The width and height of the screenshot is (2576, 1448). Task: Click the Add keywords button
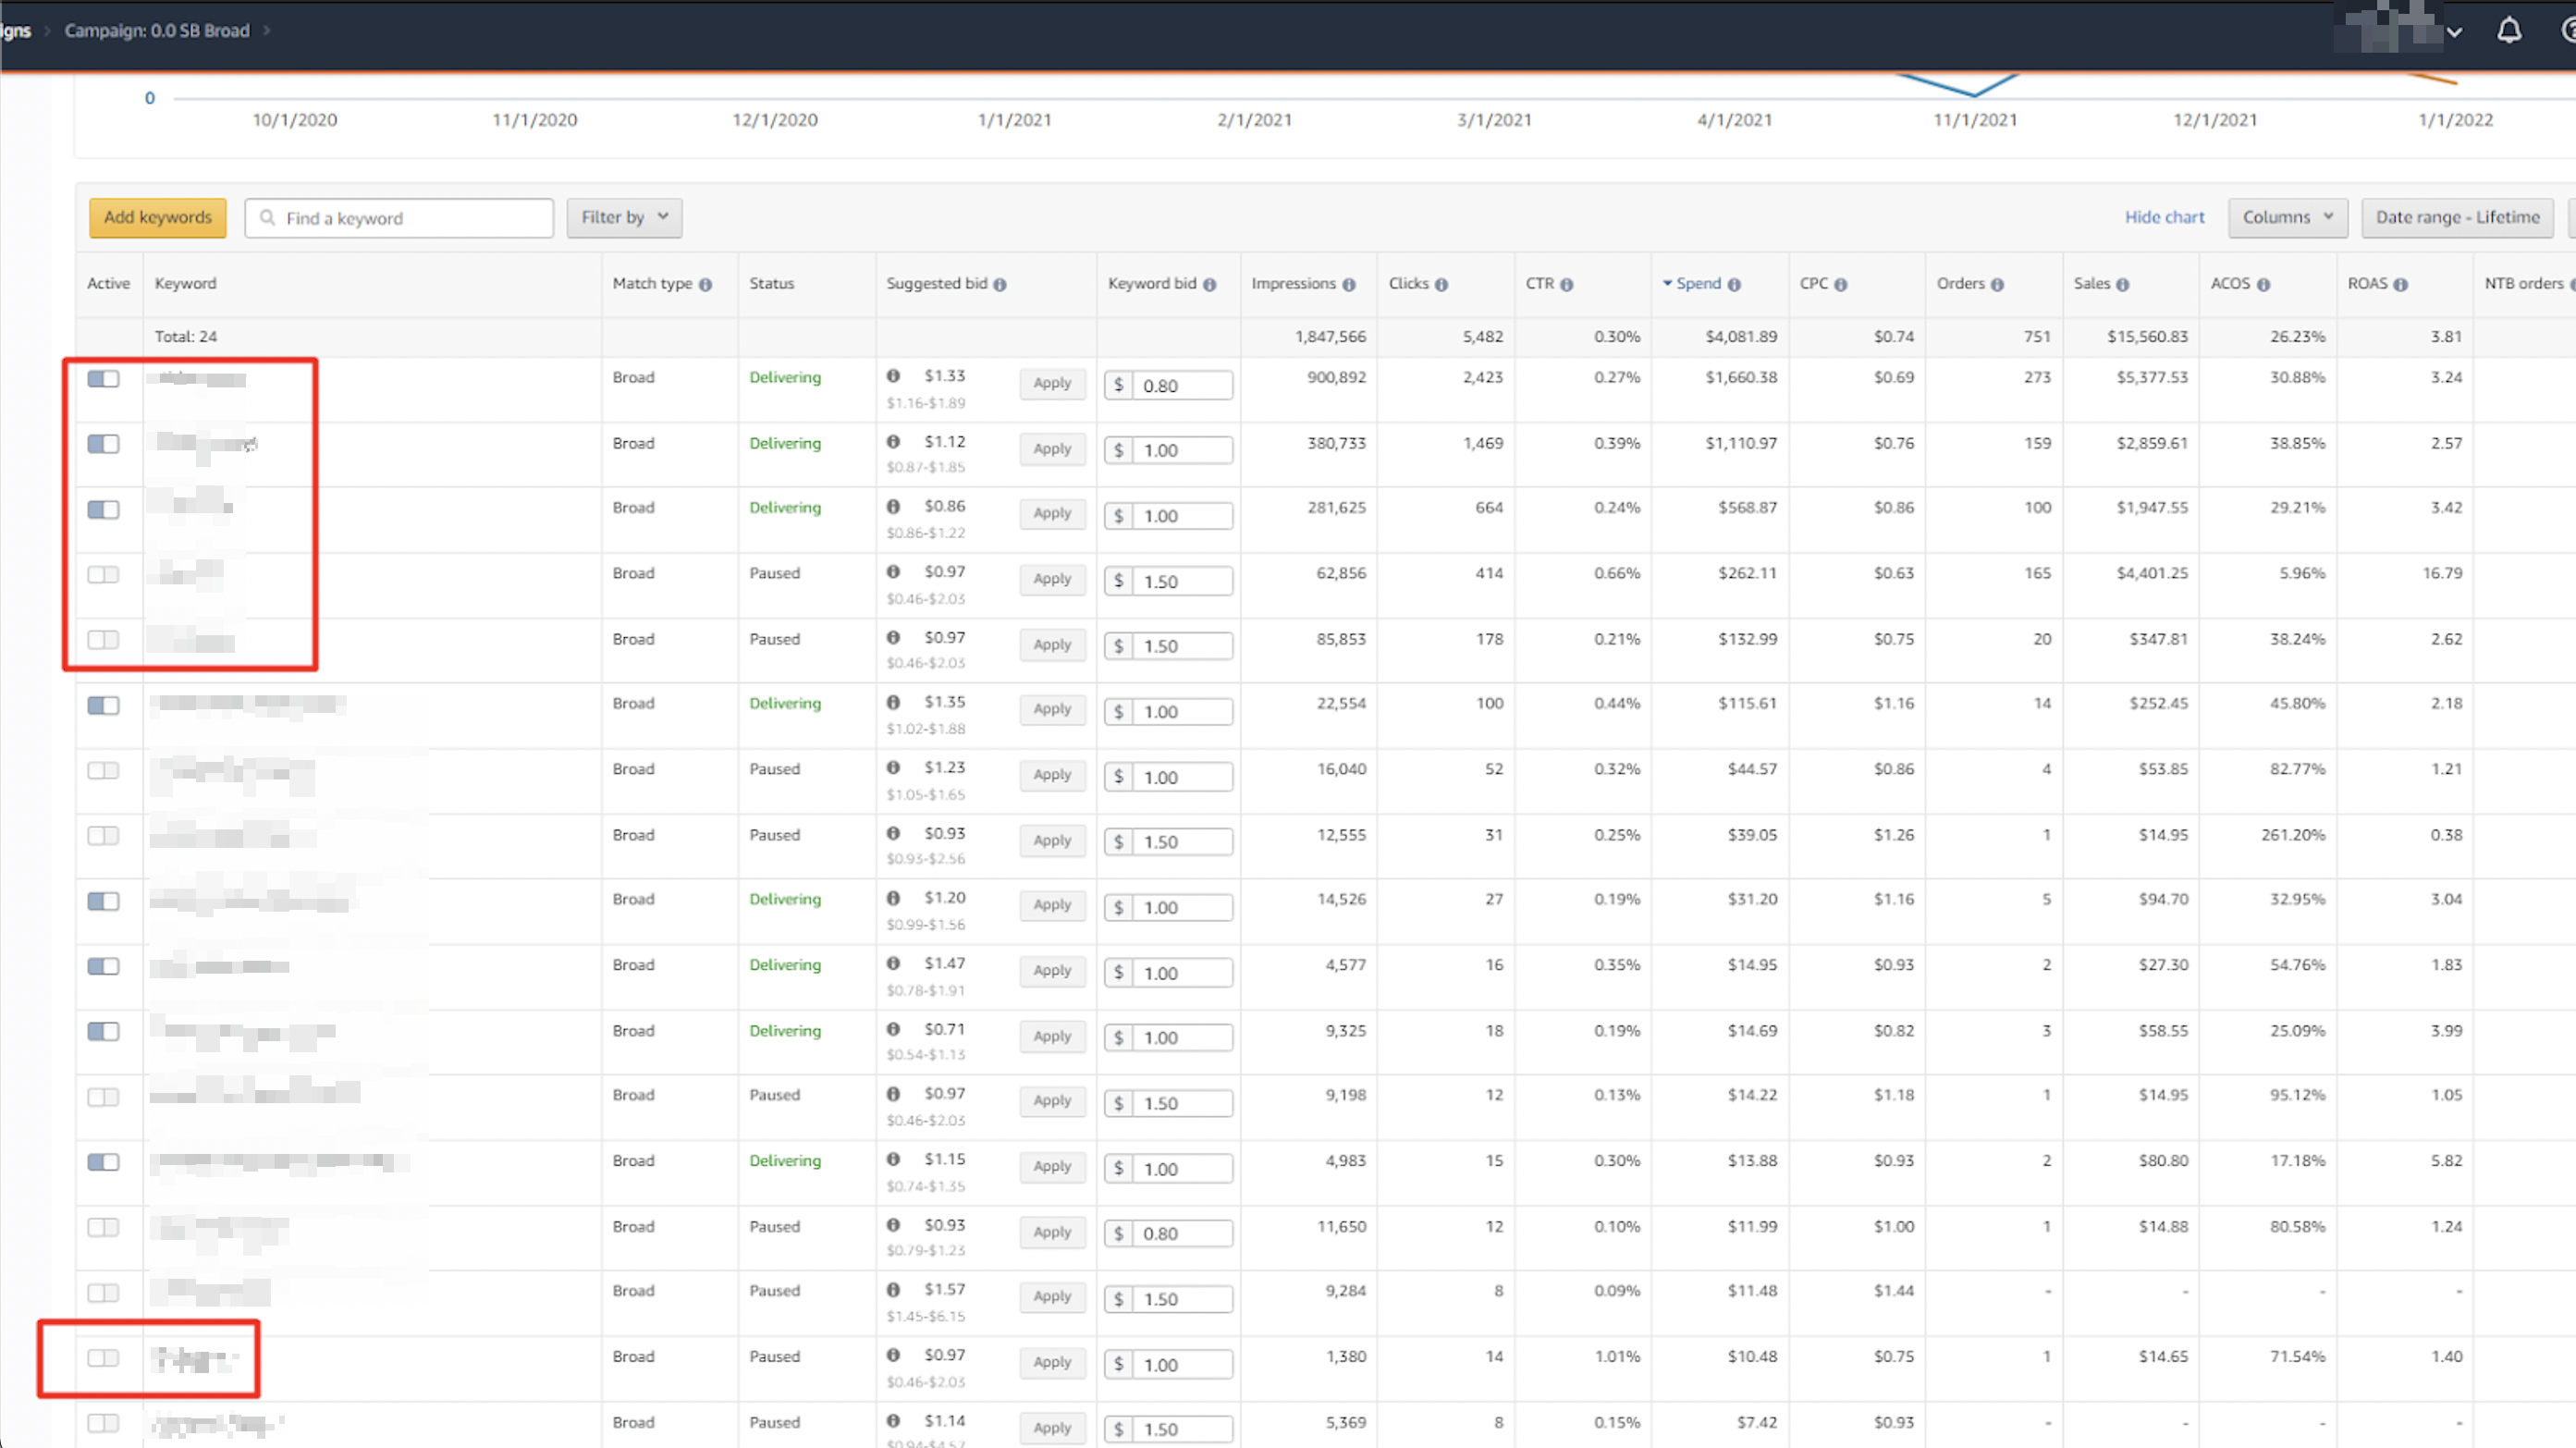[157, 217]
